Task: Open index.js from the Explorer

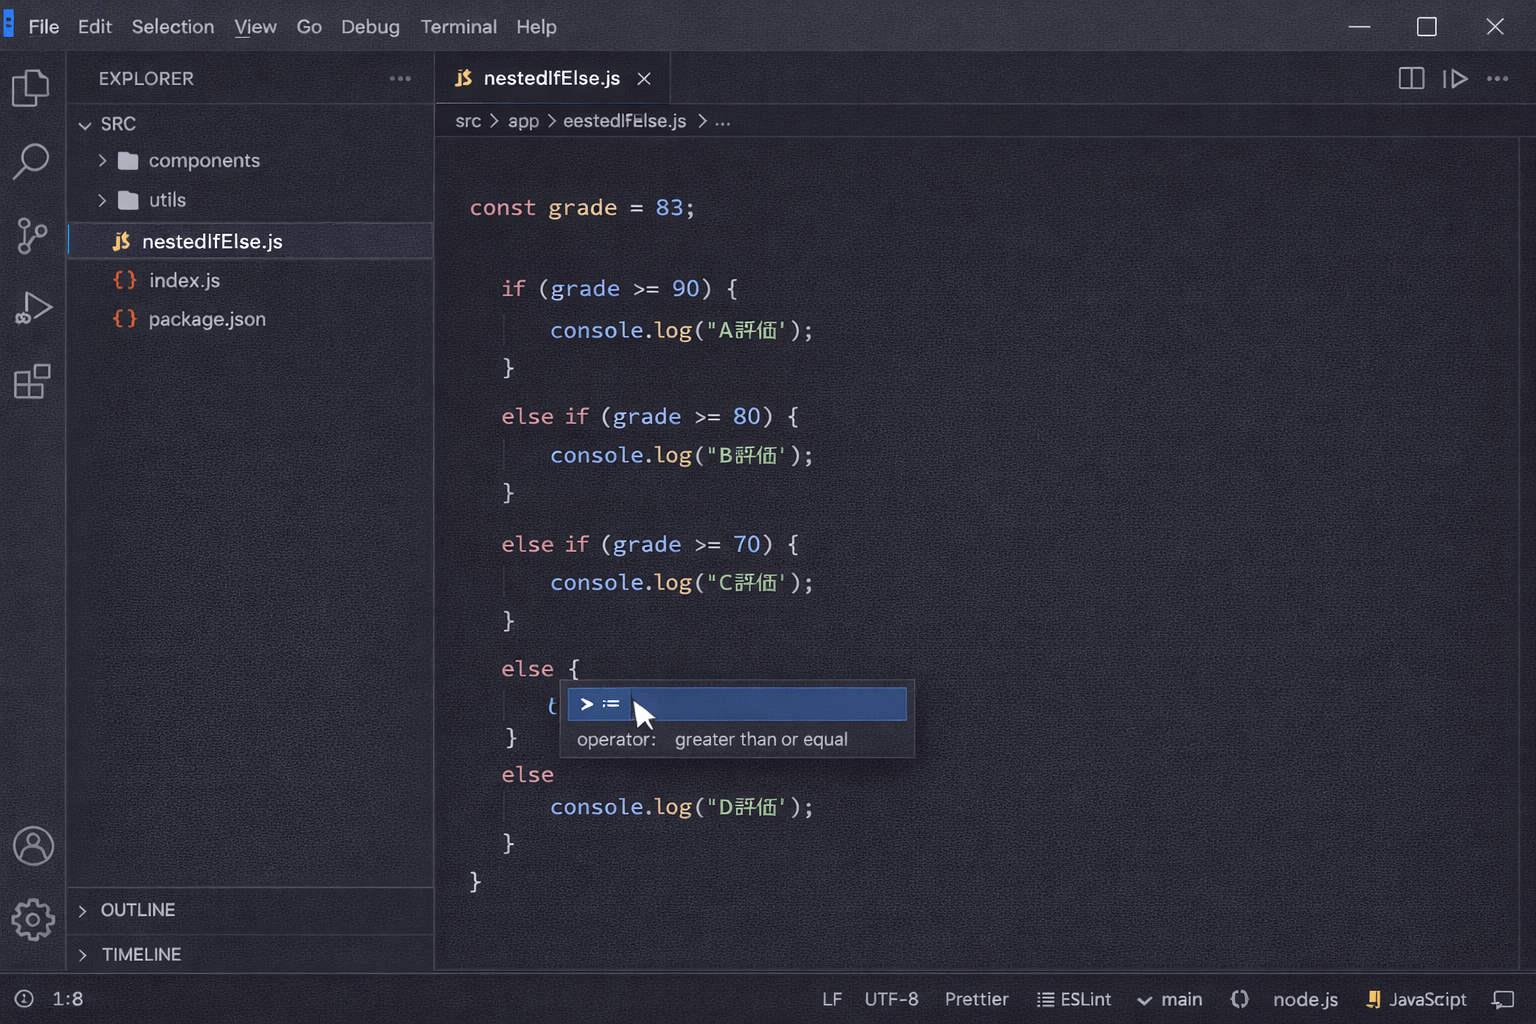Action: pos(184,280)
